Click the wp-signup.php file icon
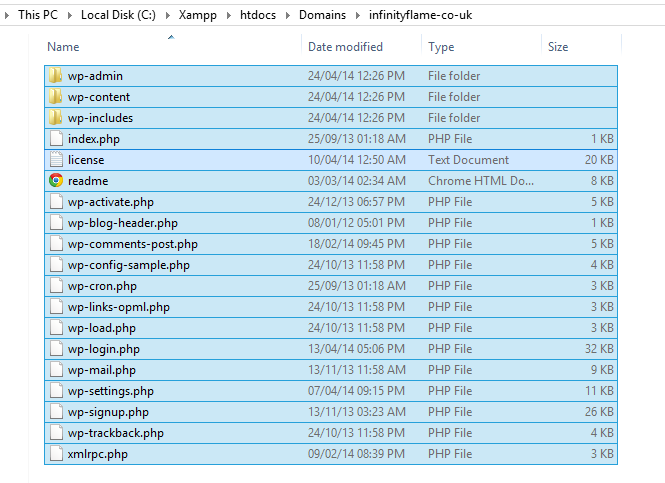Screen dimensions: 665x483 pyautogui.click(x=56, y=412)
